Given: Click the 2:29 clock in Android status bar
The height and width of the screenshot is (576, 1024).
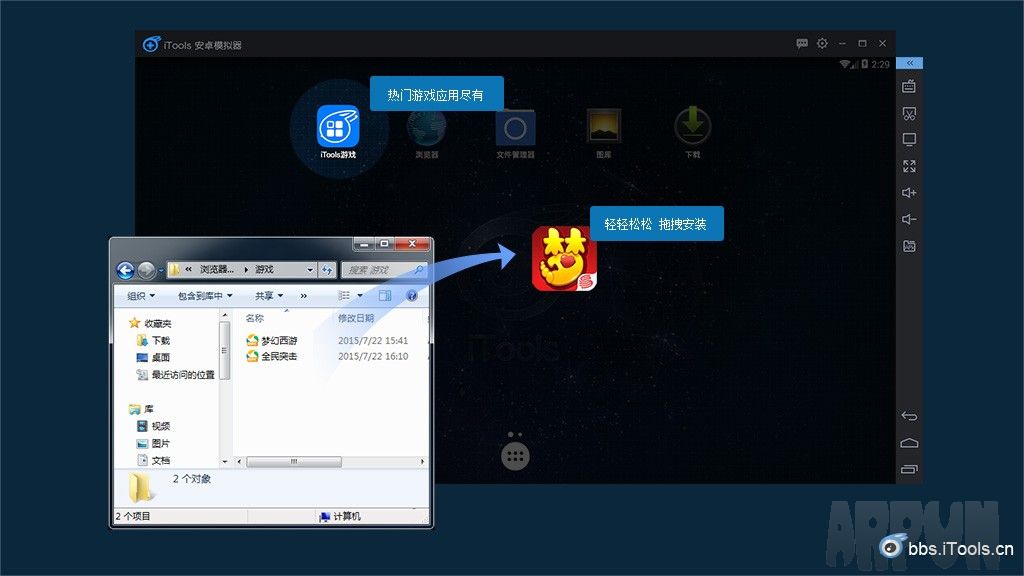Looking at the screenshot, I should click(x=880, y=64).
